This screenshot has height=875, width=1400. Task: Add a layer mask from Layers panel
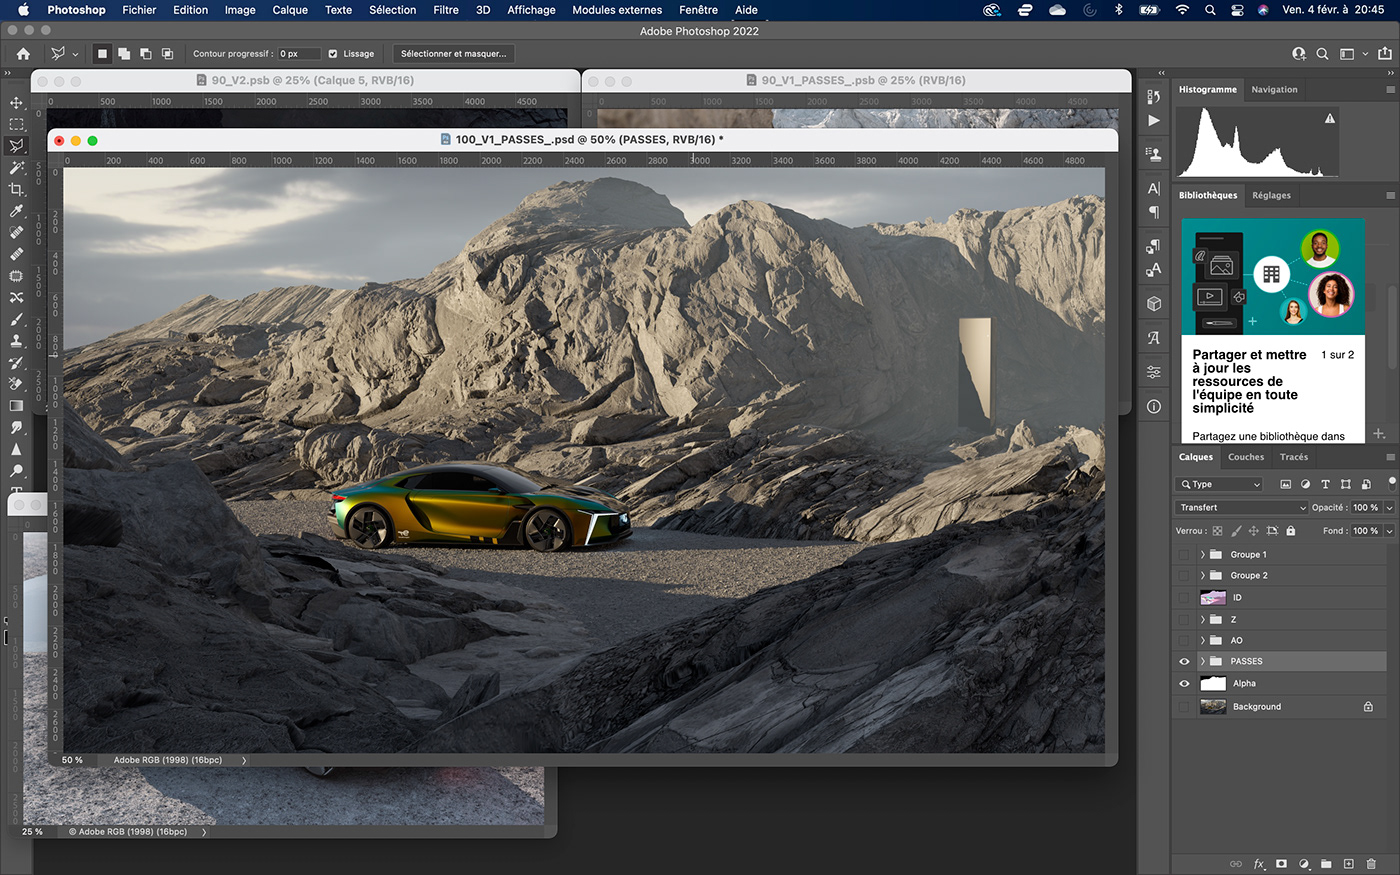click(1281, 864)
